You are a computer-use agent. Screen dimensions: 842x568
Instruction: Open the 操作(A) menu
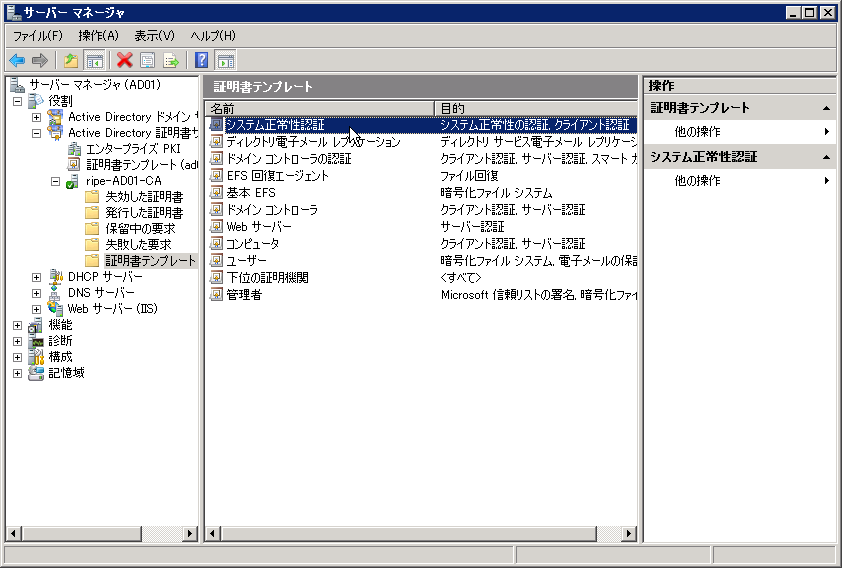pyautogui.click(x=98, y=36)
